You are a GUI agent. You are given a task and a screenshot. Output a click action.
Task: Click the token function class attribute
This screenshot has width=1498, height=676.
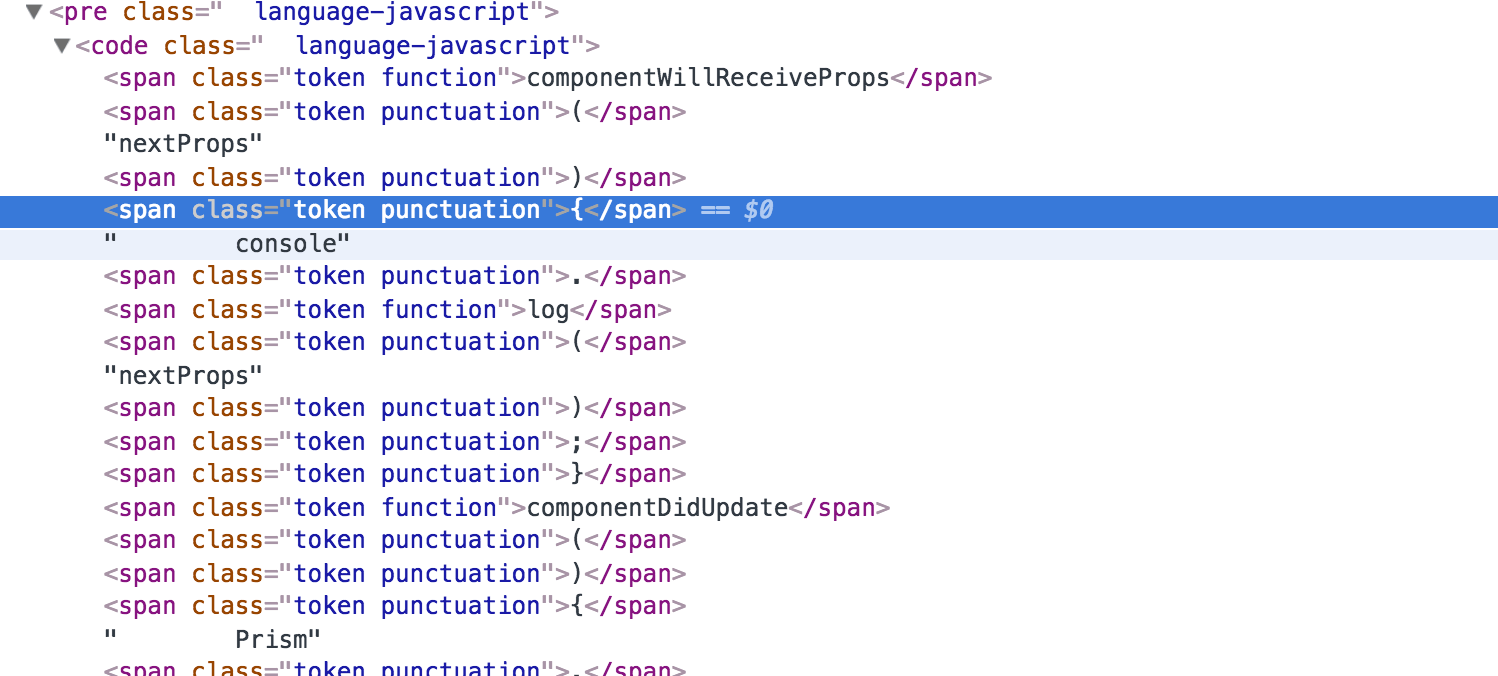pyautogui.click(x=395, y=78)
